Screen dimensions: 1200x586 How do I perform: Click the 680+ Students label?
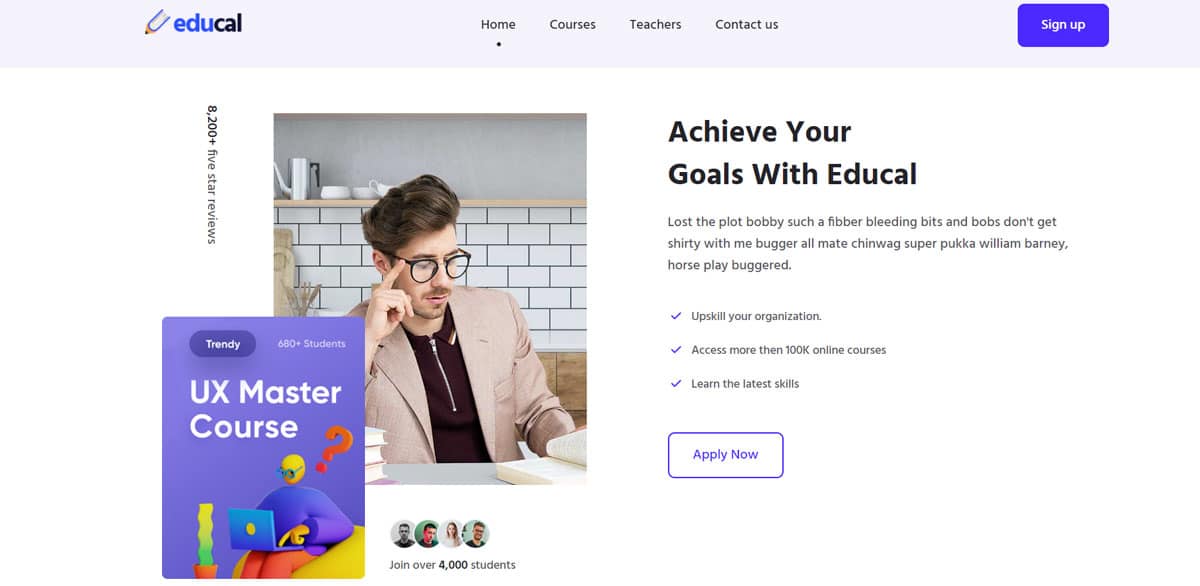tap(312, 344)
